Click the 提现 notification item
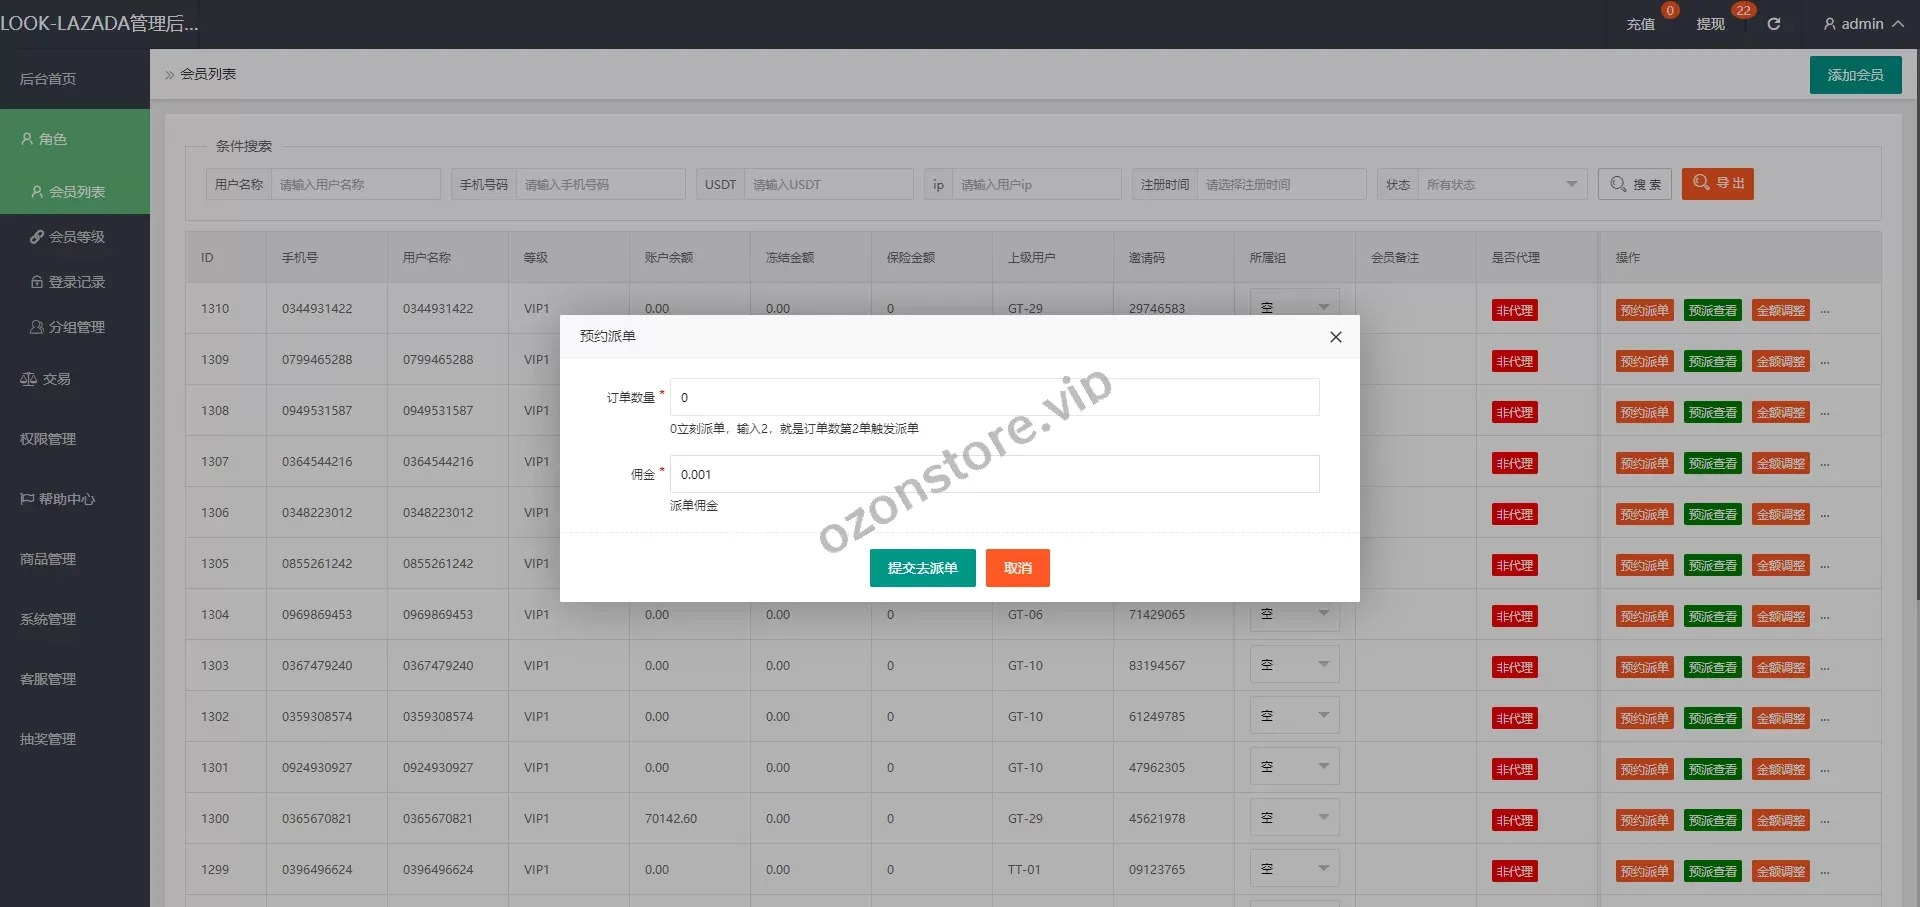This screenshot has height=907, width=1920. pyautogui.click(x=1710, y=24)
